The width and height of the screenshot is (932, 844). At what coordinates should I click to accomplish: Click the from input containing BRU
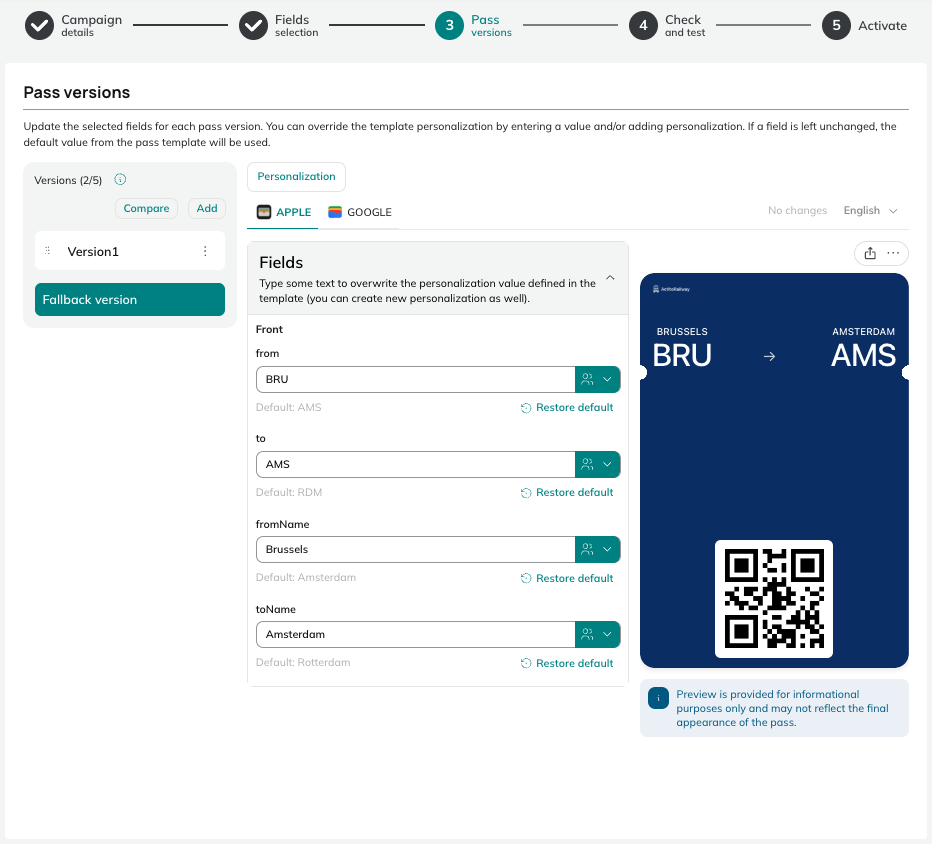click(x=415, y=379)
